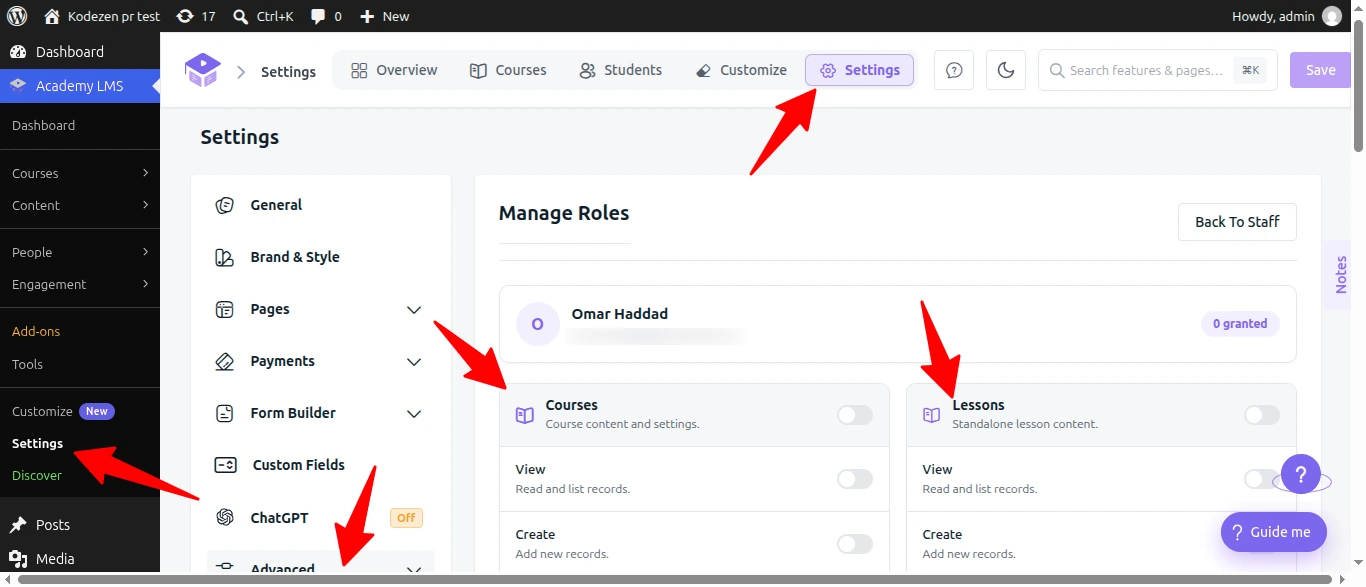
Task: Click the Settings breadcrumb text
Action: coord(288,72)
